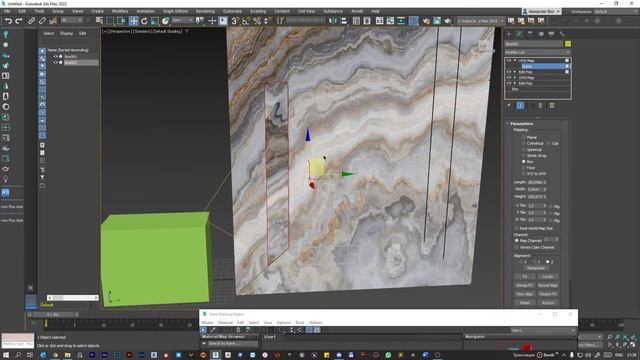Select the Cylindrical mapping option
This screenshot has height=360, width=640.
tap(524, 144)
